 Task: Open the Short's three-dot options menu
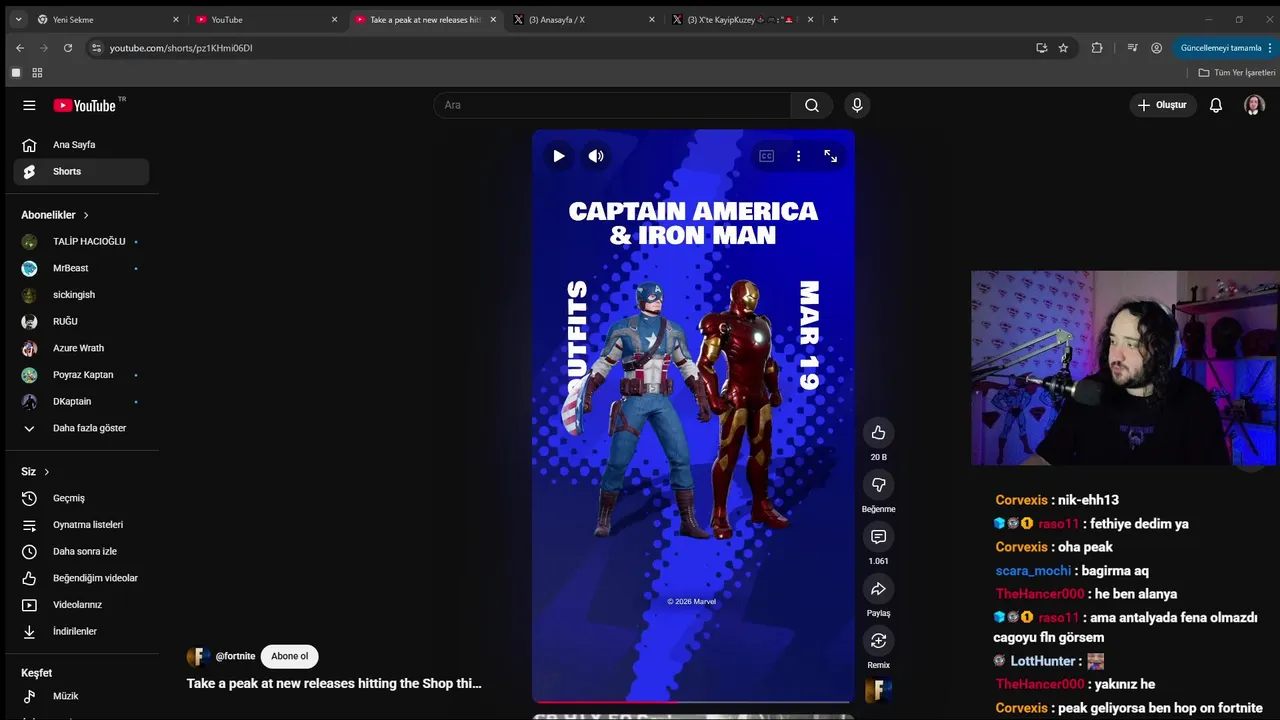click(x=798, y=156)
